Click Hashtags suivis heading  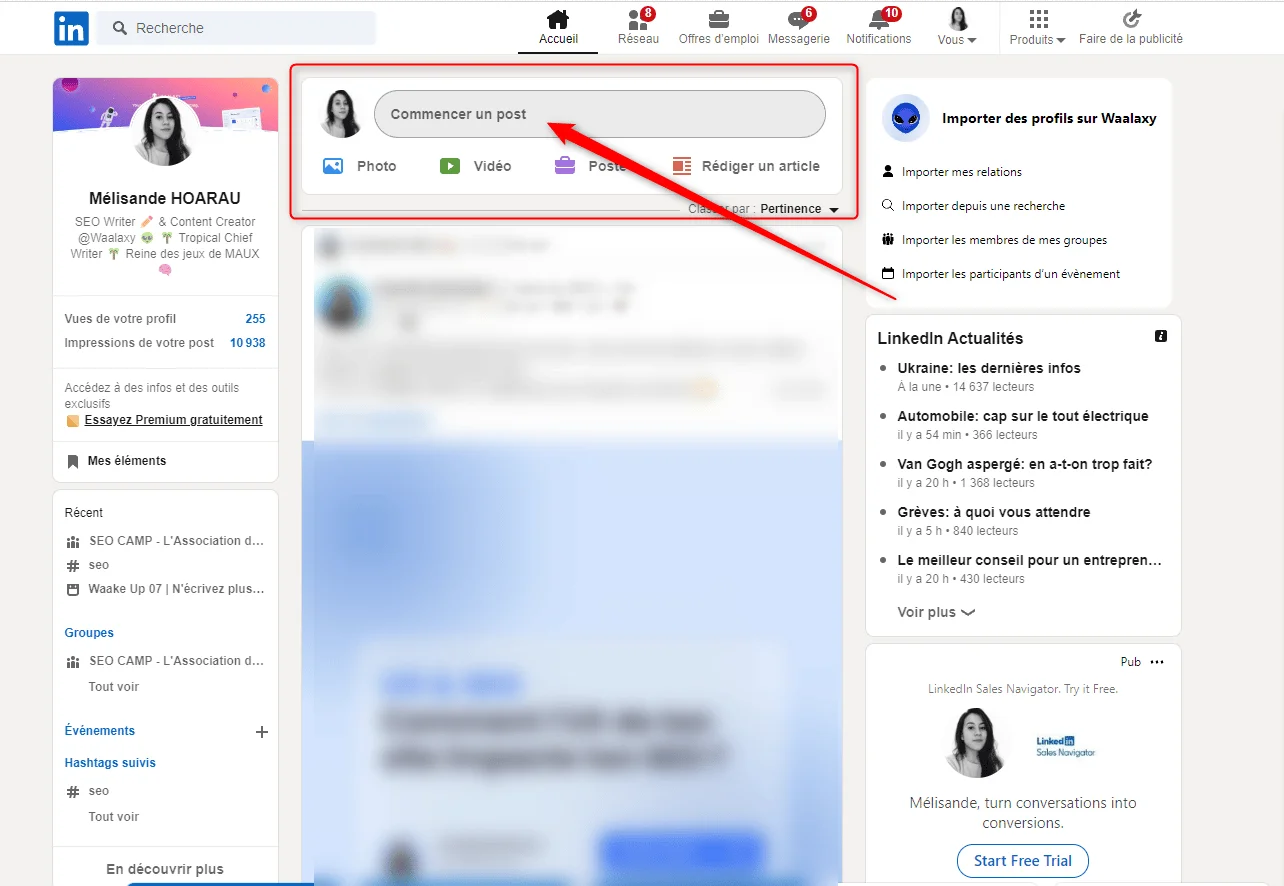point(110,763)
